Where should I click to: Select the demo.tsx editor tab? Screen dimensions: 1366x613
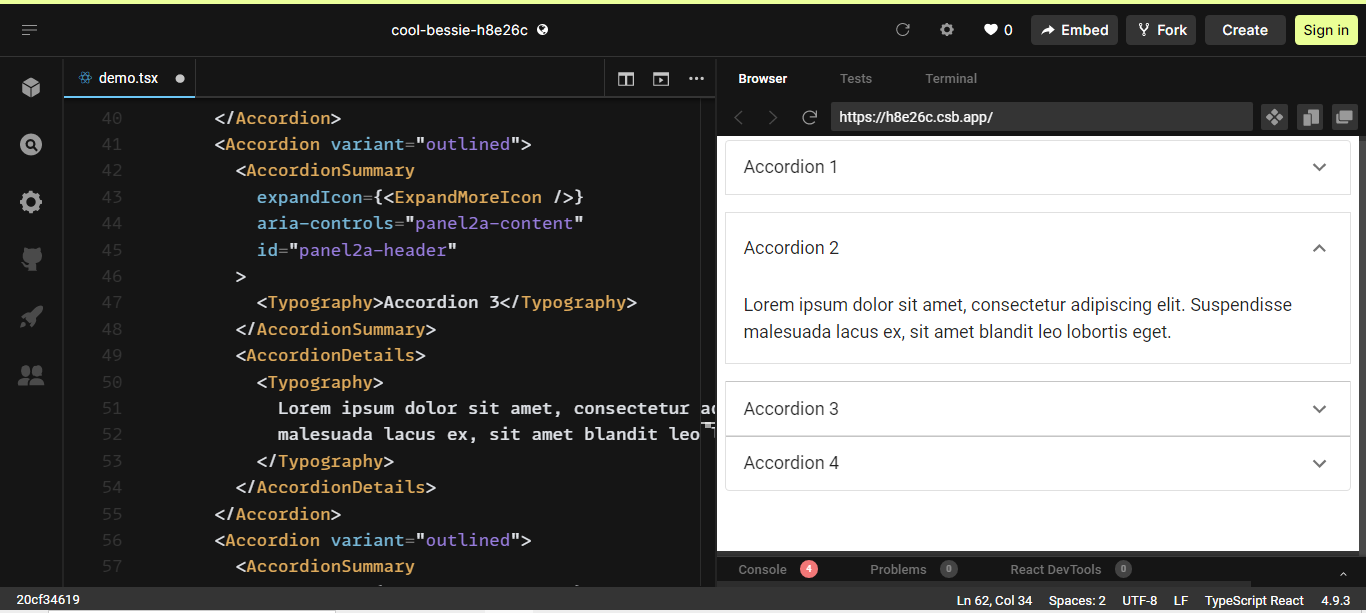tap(130, 78)
